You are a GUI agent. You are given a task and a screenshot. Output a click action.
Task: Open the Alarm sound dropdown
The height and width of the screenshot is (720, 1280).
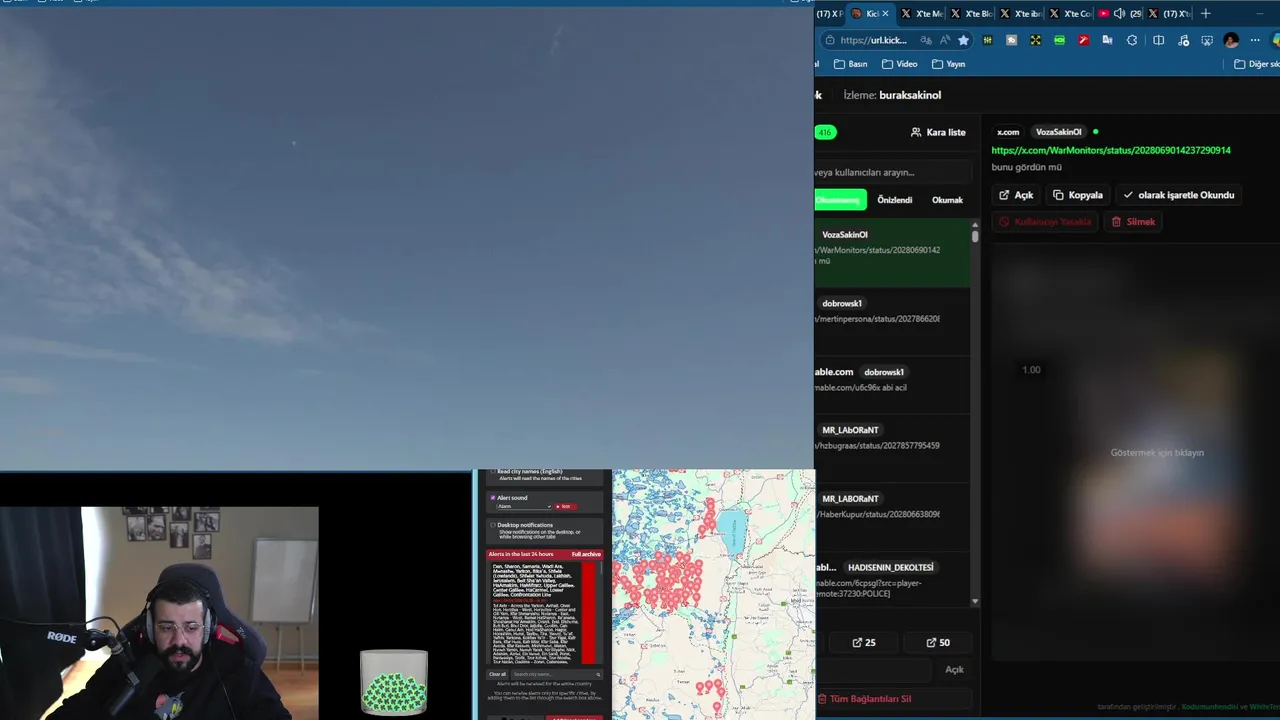coord(524,507)
